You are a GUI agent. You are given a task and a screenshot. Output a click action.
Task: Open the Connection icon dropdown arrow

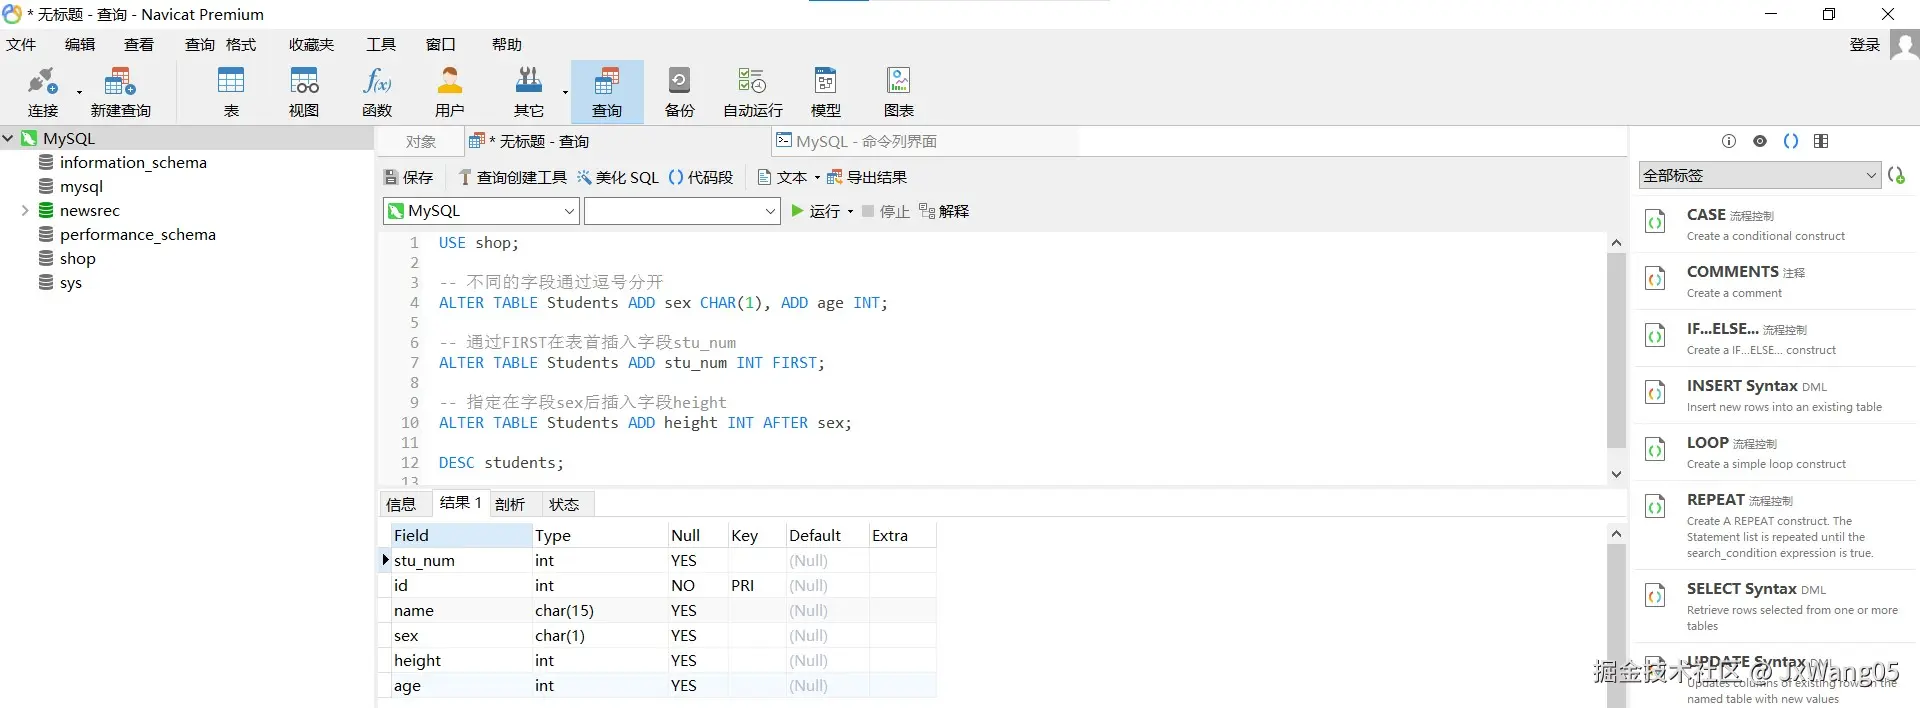(x=79, y=93)
